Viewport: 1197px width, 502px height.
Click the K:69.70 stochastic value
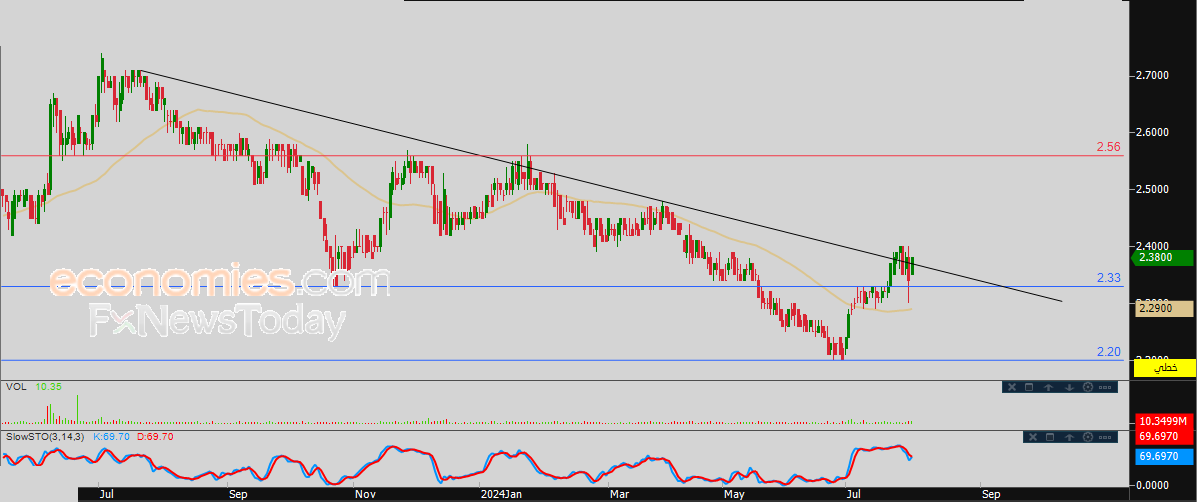[x=111, y=436]
